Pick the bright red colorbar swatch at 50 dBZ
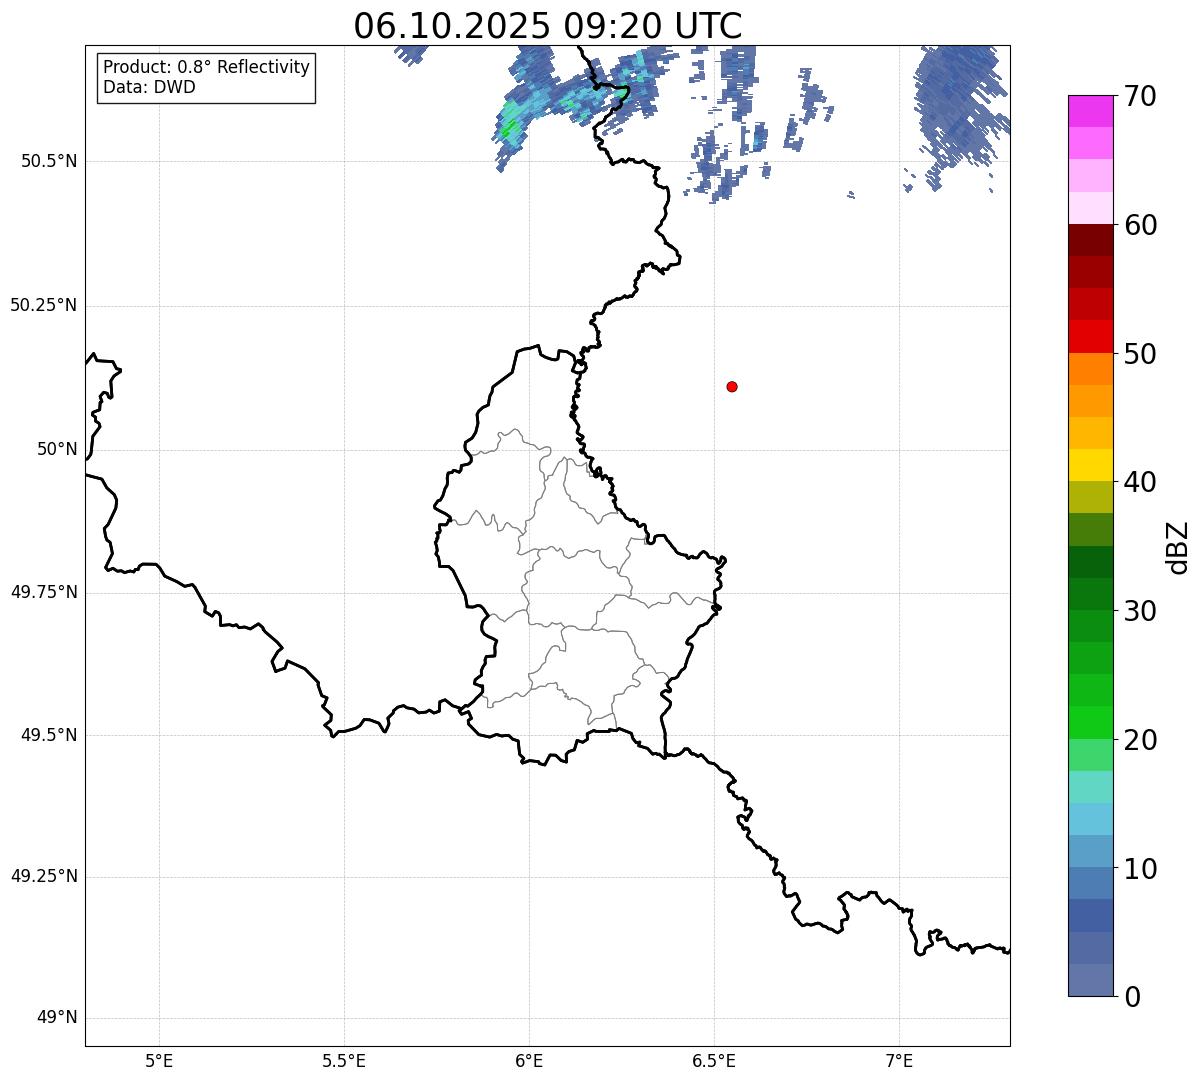 [1090, 337]
